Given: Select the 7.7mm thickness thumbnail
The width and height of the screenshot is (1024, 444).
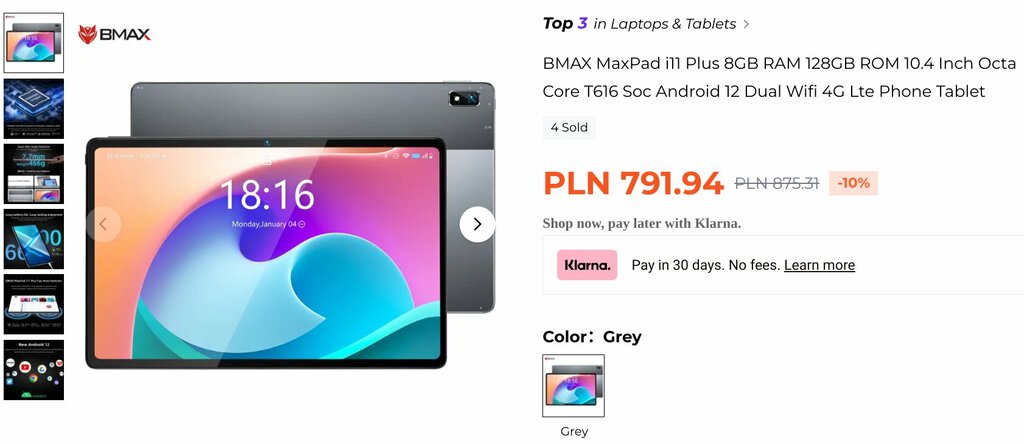Looking at the screenshot, I should [34, 174].
